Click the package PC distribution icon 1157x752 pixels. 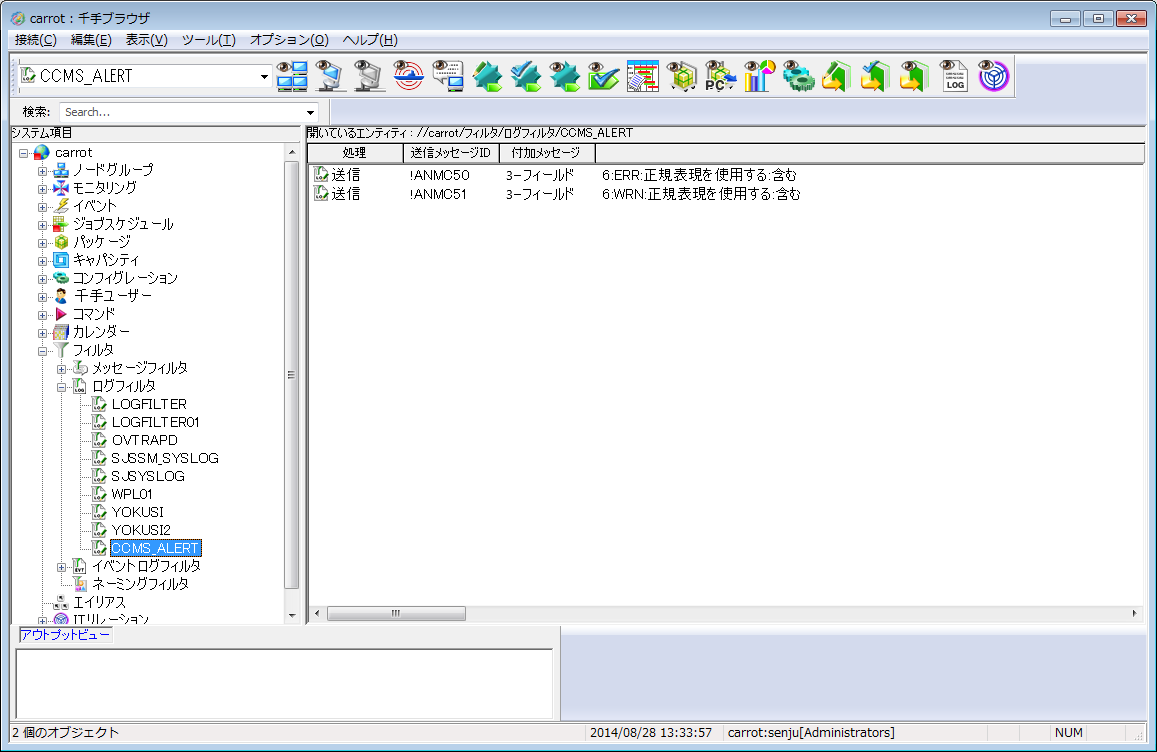click(x=720, y=76)
